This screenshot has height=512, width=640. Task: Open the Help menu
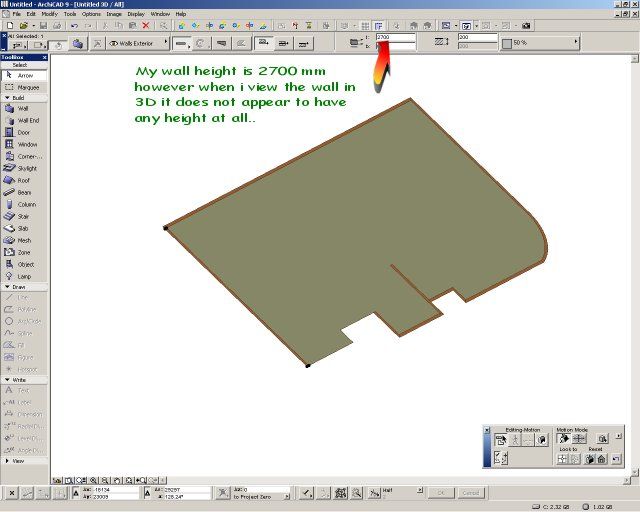(181, 14)
